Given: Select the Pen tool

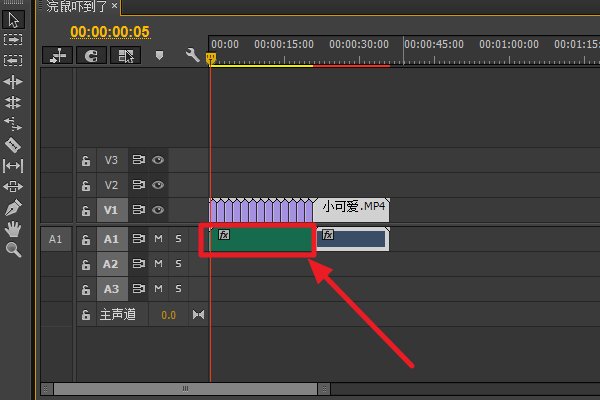Looking at the screenshot, I should click(13, 208).
